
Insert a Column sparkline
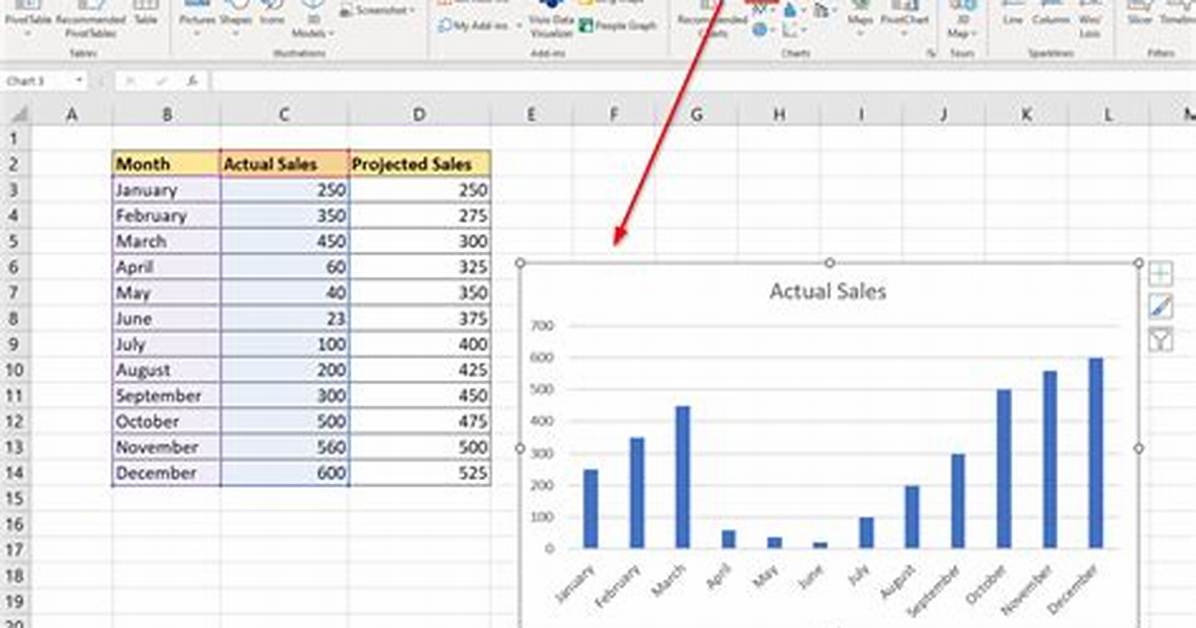pyautogui.click(x=1050, y=14)
